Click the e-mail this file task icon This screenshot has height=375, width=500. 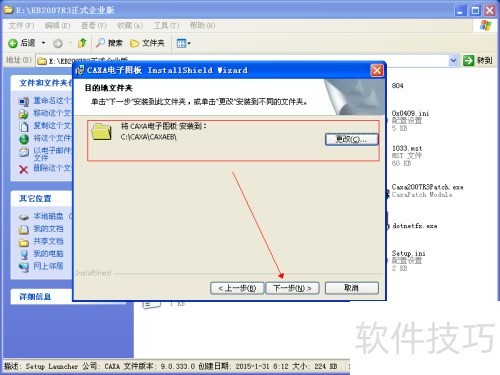tap(24, 152)
